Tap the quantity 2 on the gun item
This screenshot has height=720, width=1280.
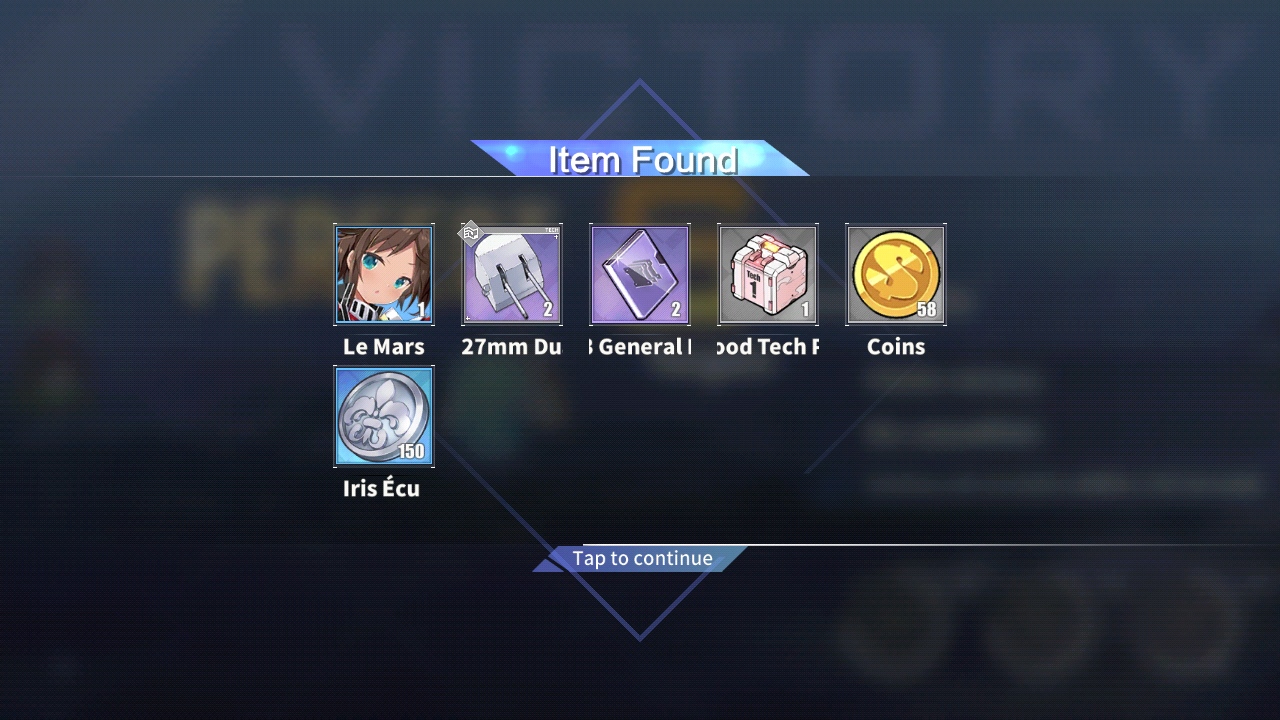point(548,309)
